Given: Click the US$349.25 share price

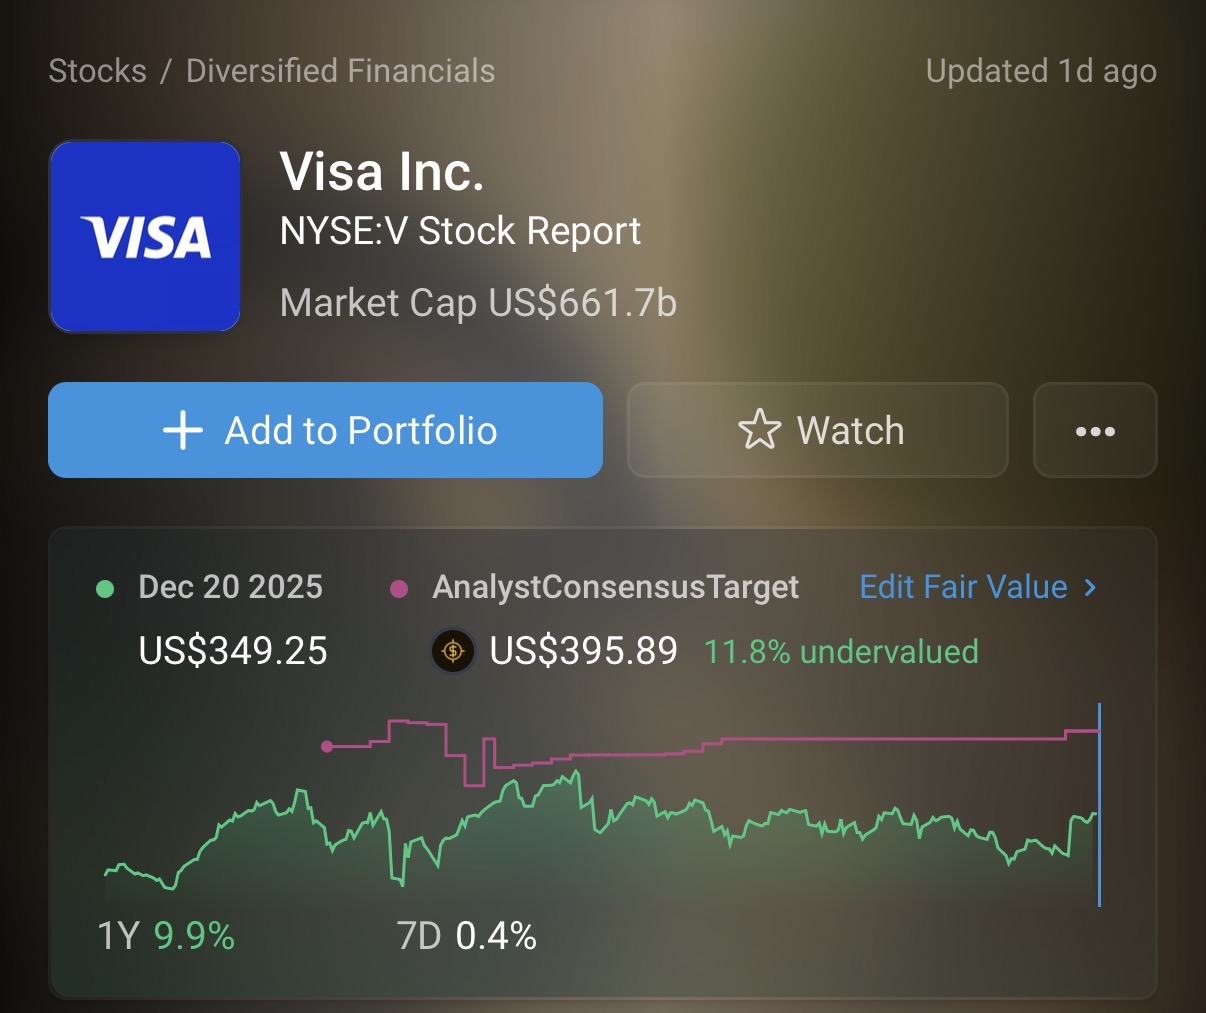Looking at the screenshot, I should click(x=233, y=652).
